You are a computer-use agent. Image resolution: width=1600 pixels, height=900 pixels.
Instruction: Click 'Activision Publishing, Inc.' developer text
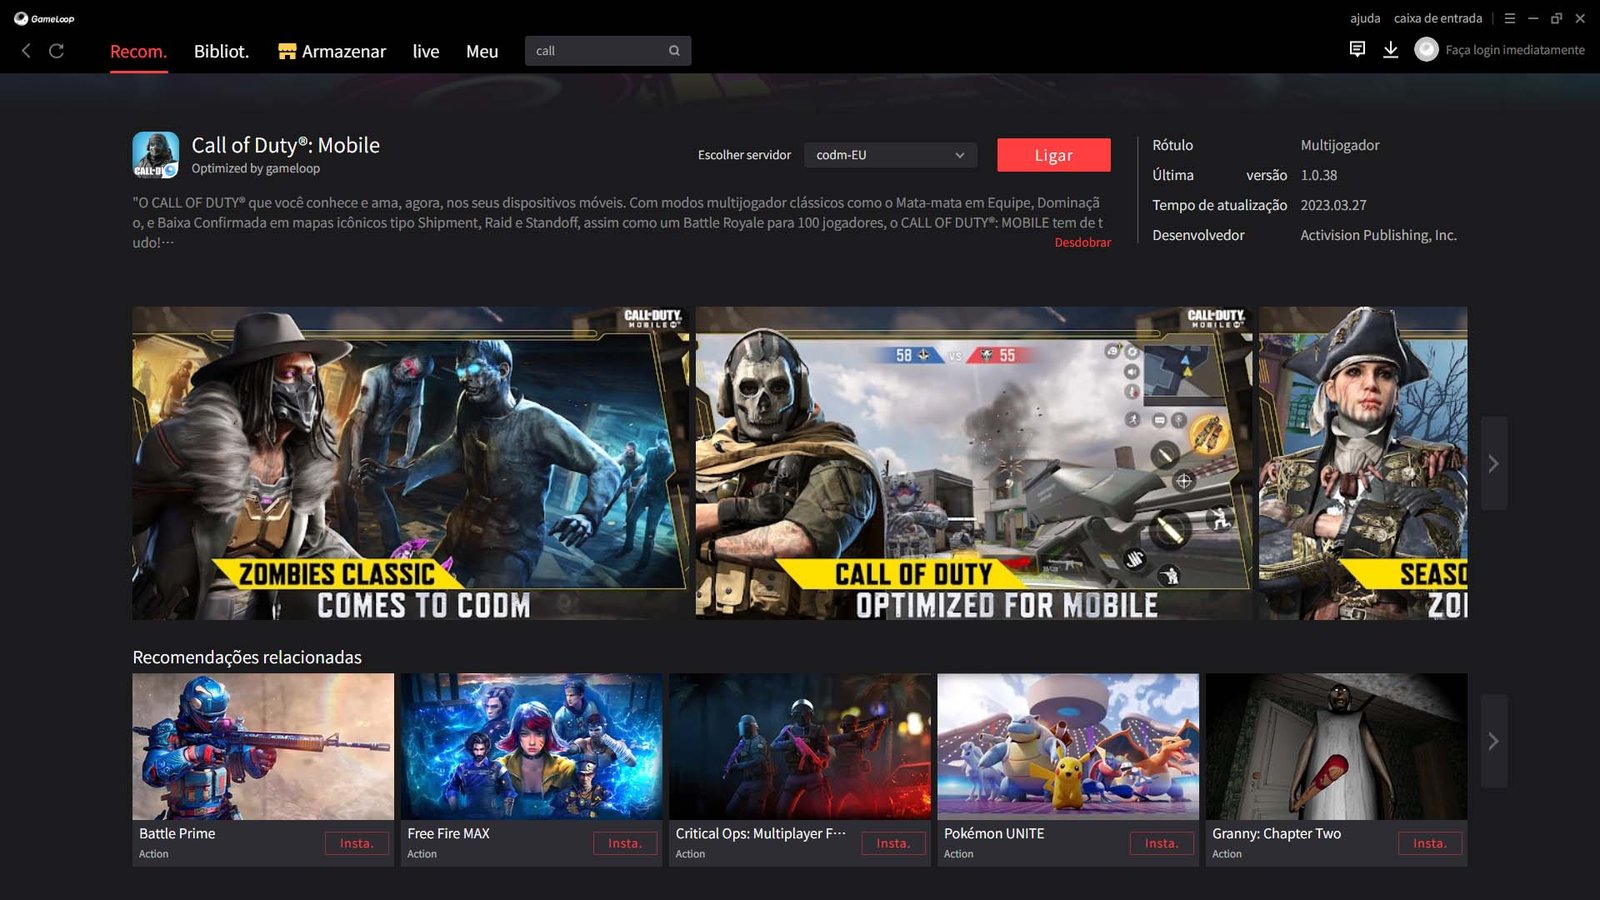1378,235
